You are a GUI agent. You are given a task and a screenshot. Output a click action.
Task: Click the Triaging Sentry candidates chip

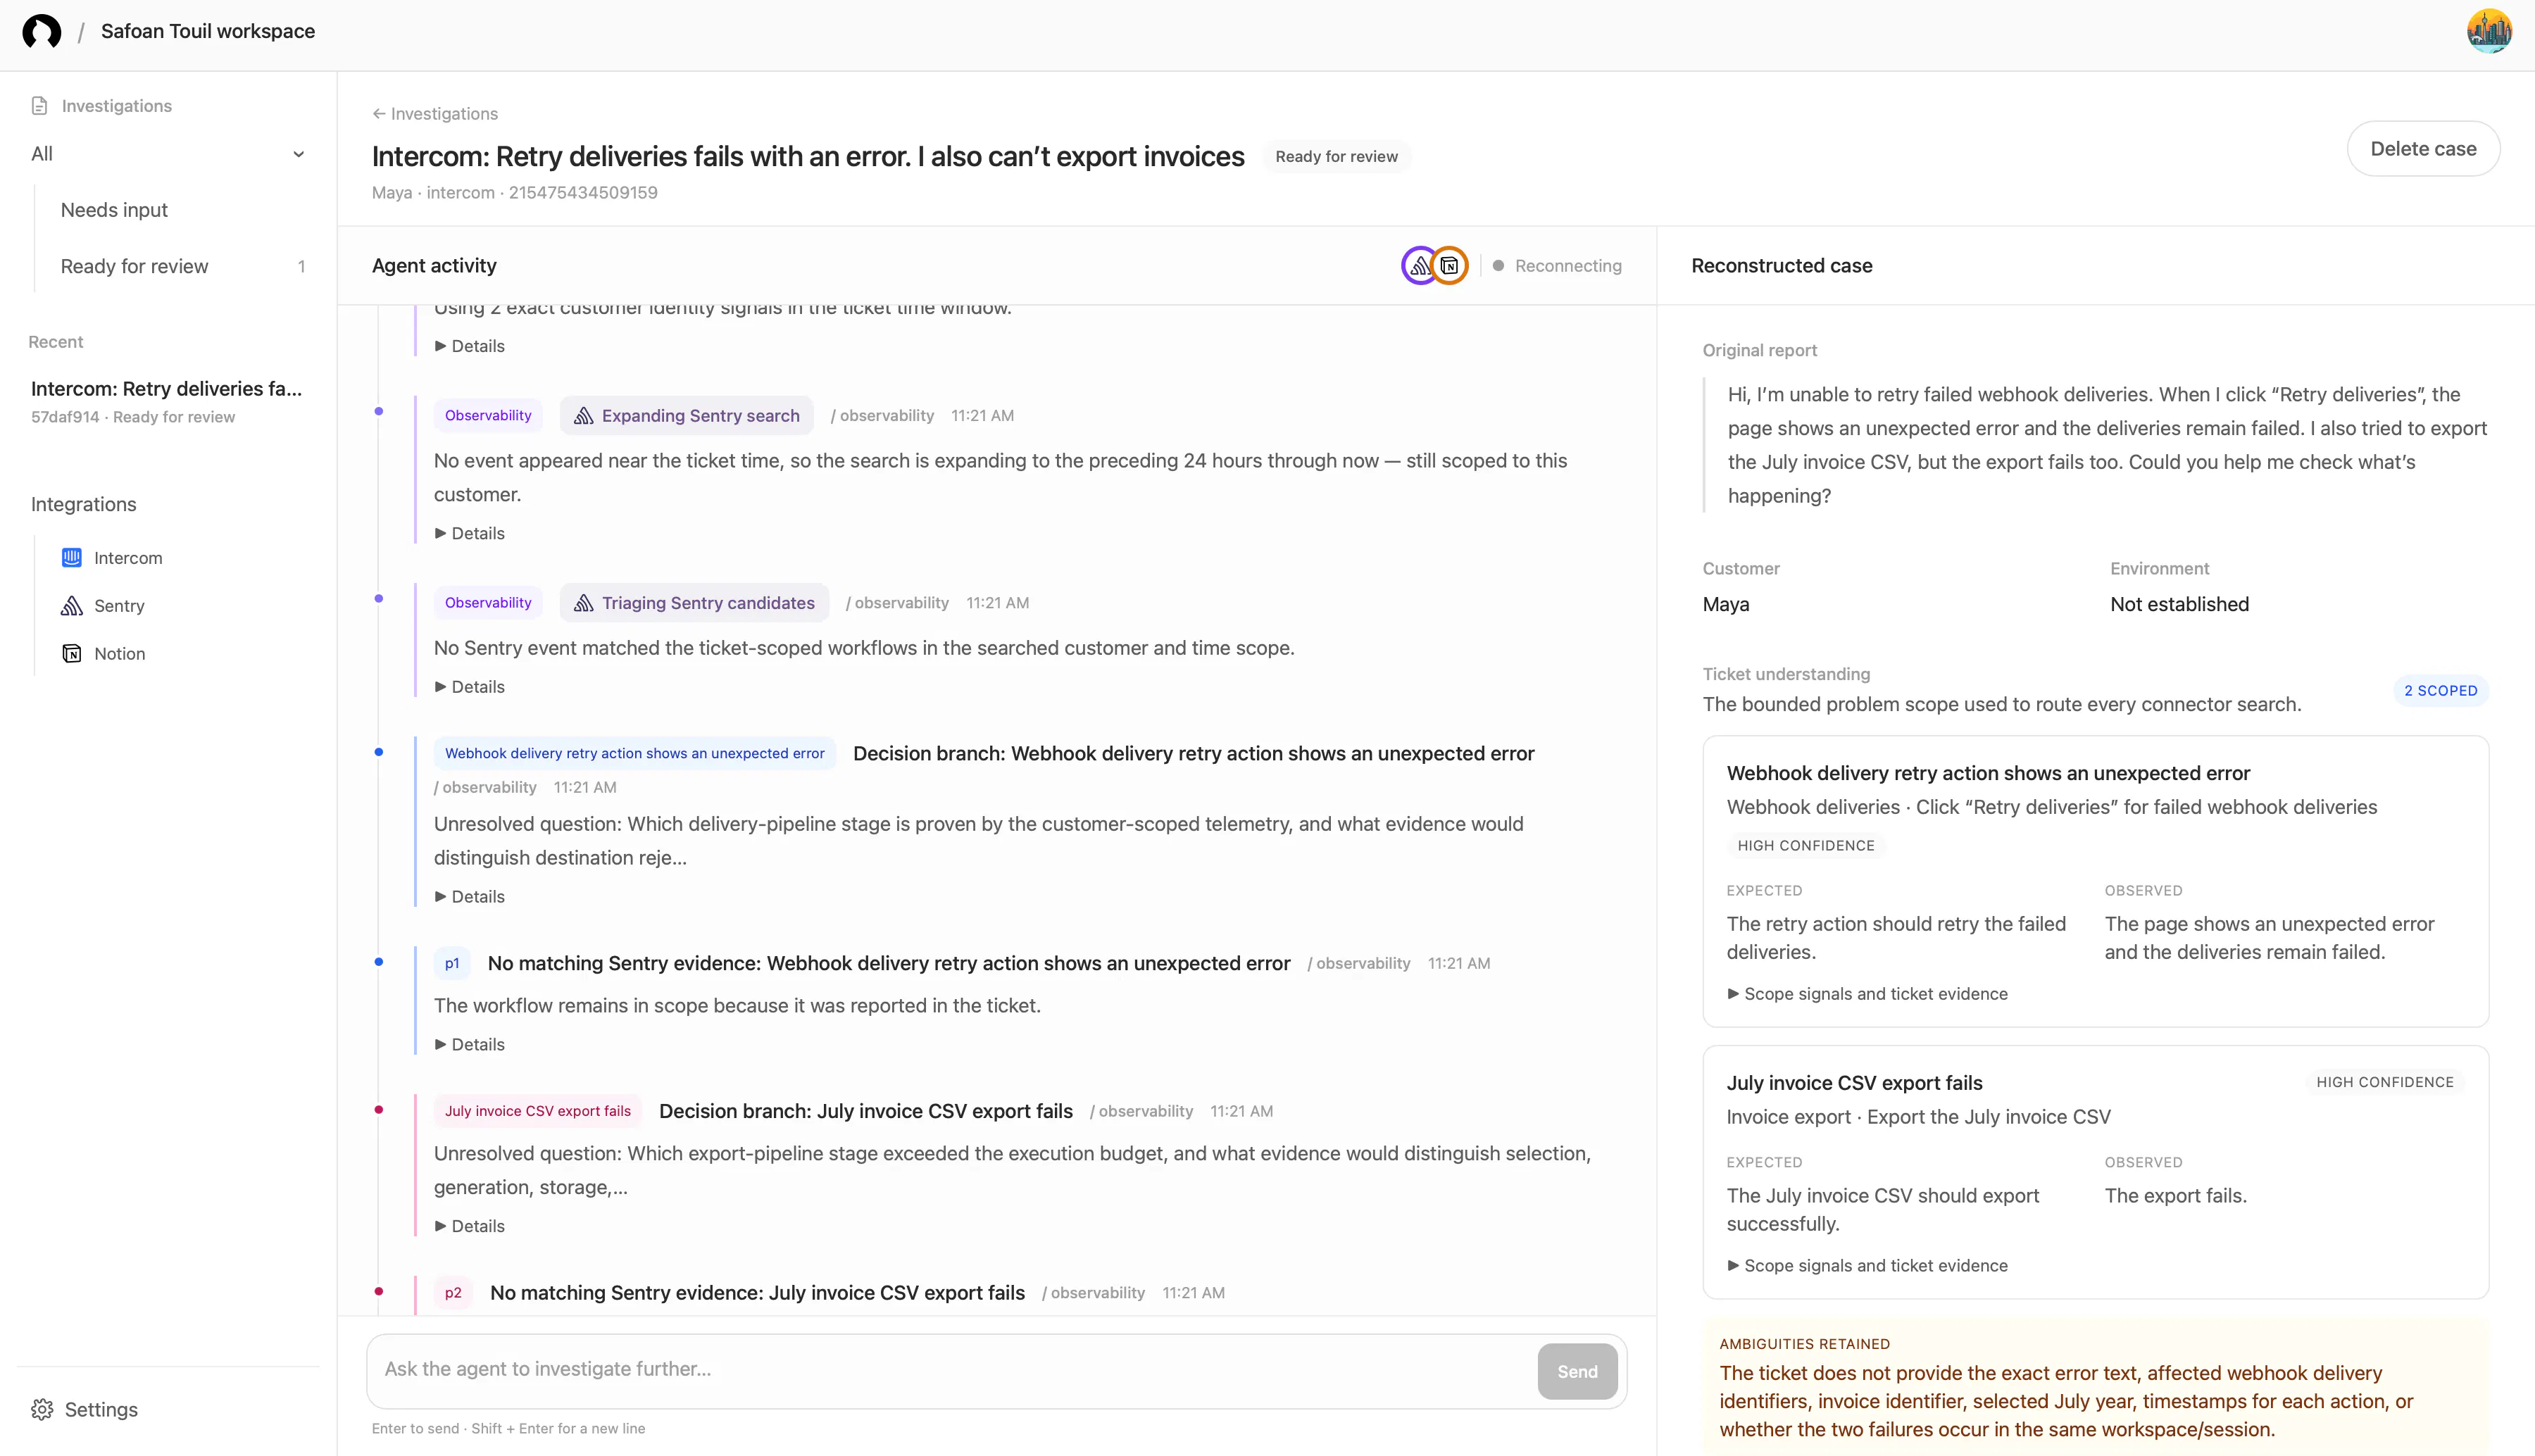694,603
